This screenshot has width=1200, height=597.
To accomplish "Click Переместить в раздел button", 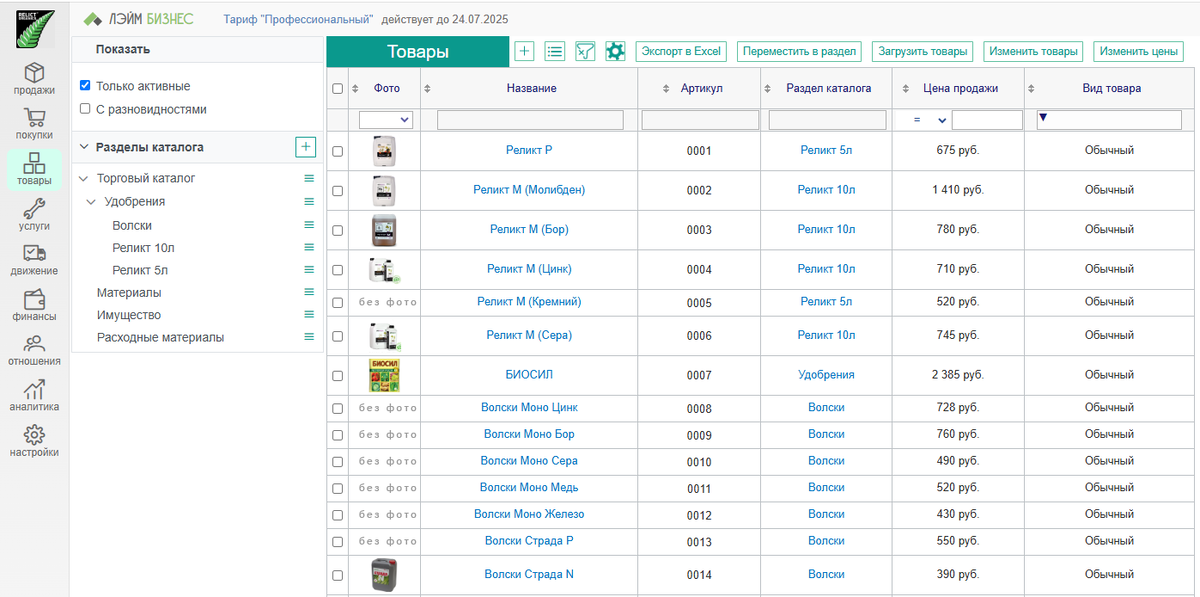I will 799,51.
